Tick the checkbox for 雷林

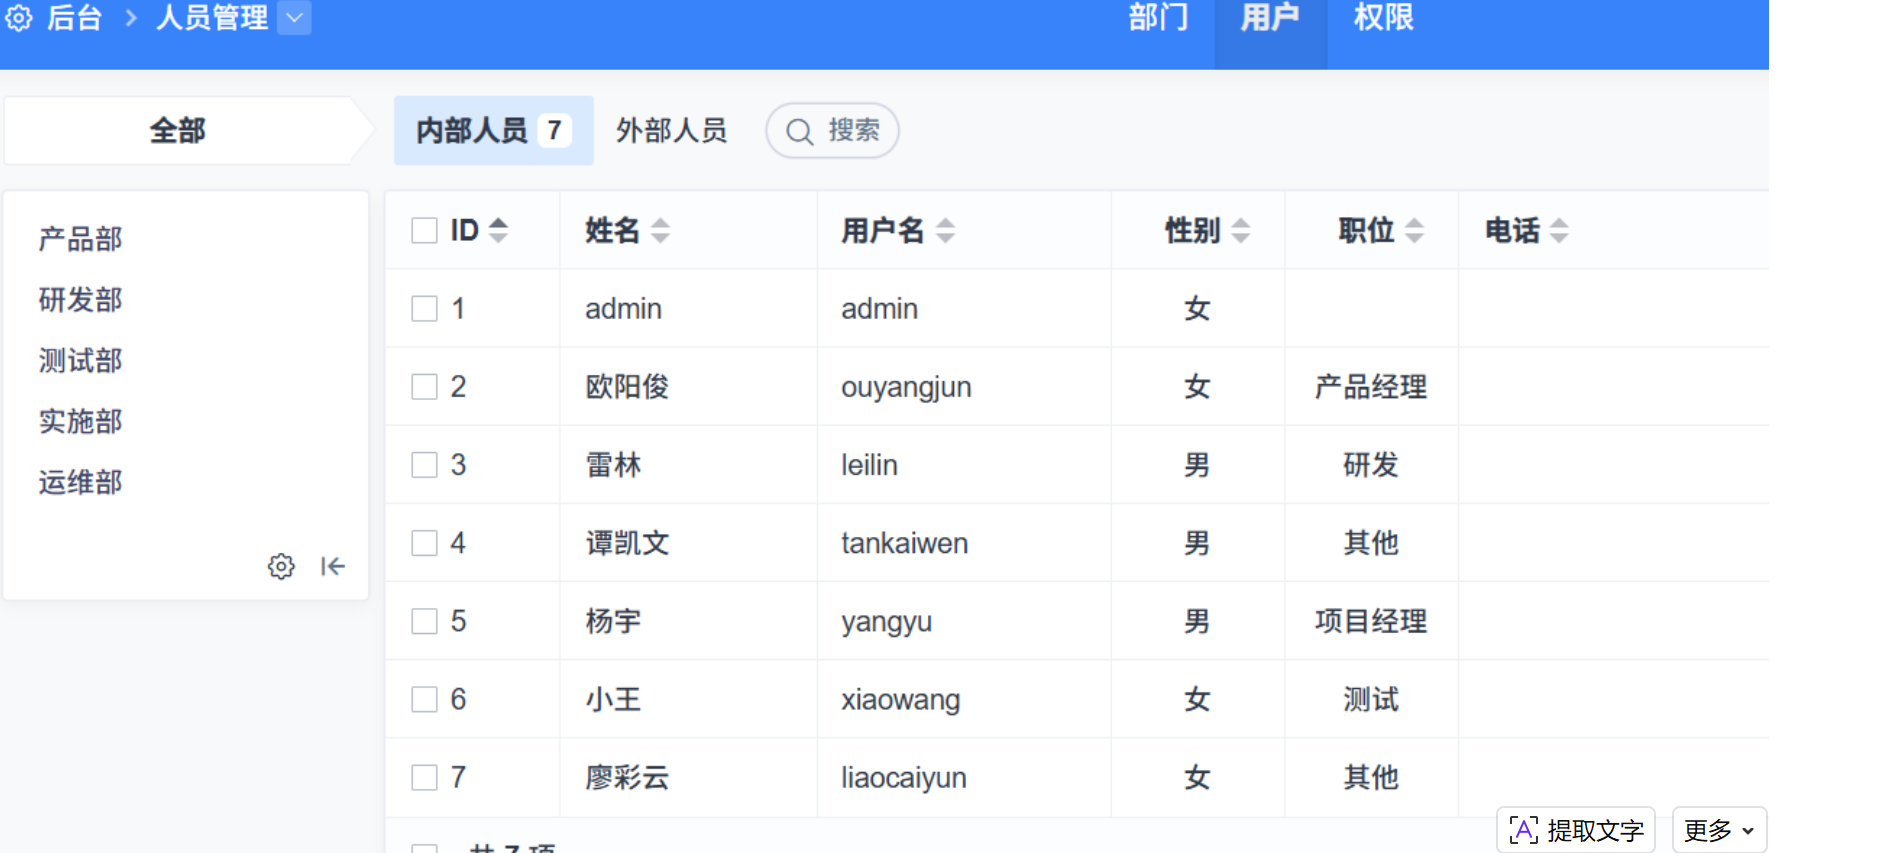coord(425,465)
